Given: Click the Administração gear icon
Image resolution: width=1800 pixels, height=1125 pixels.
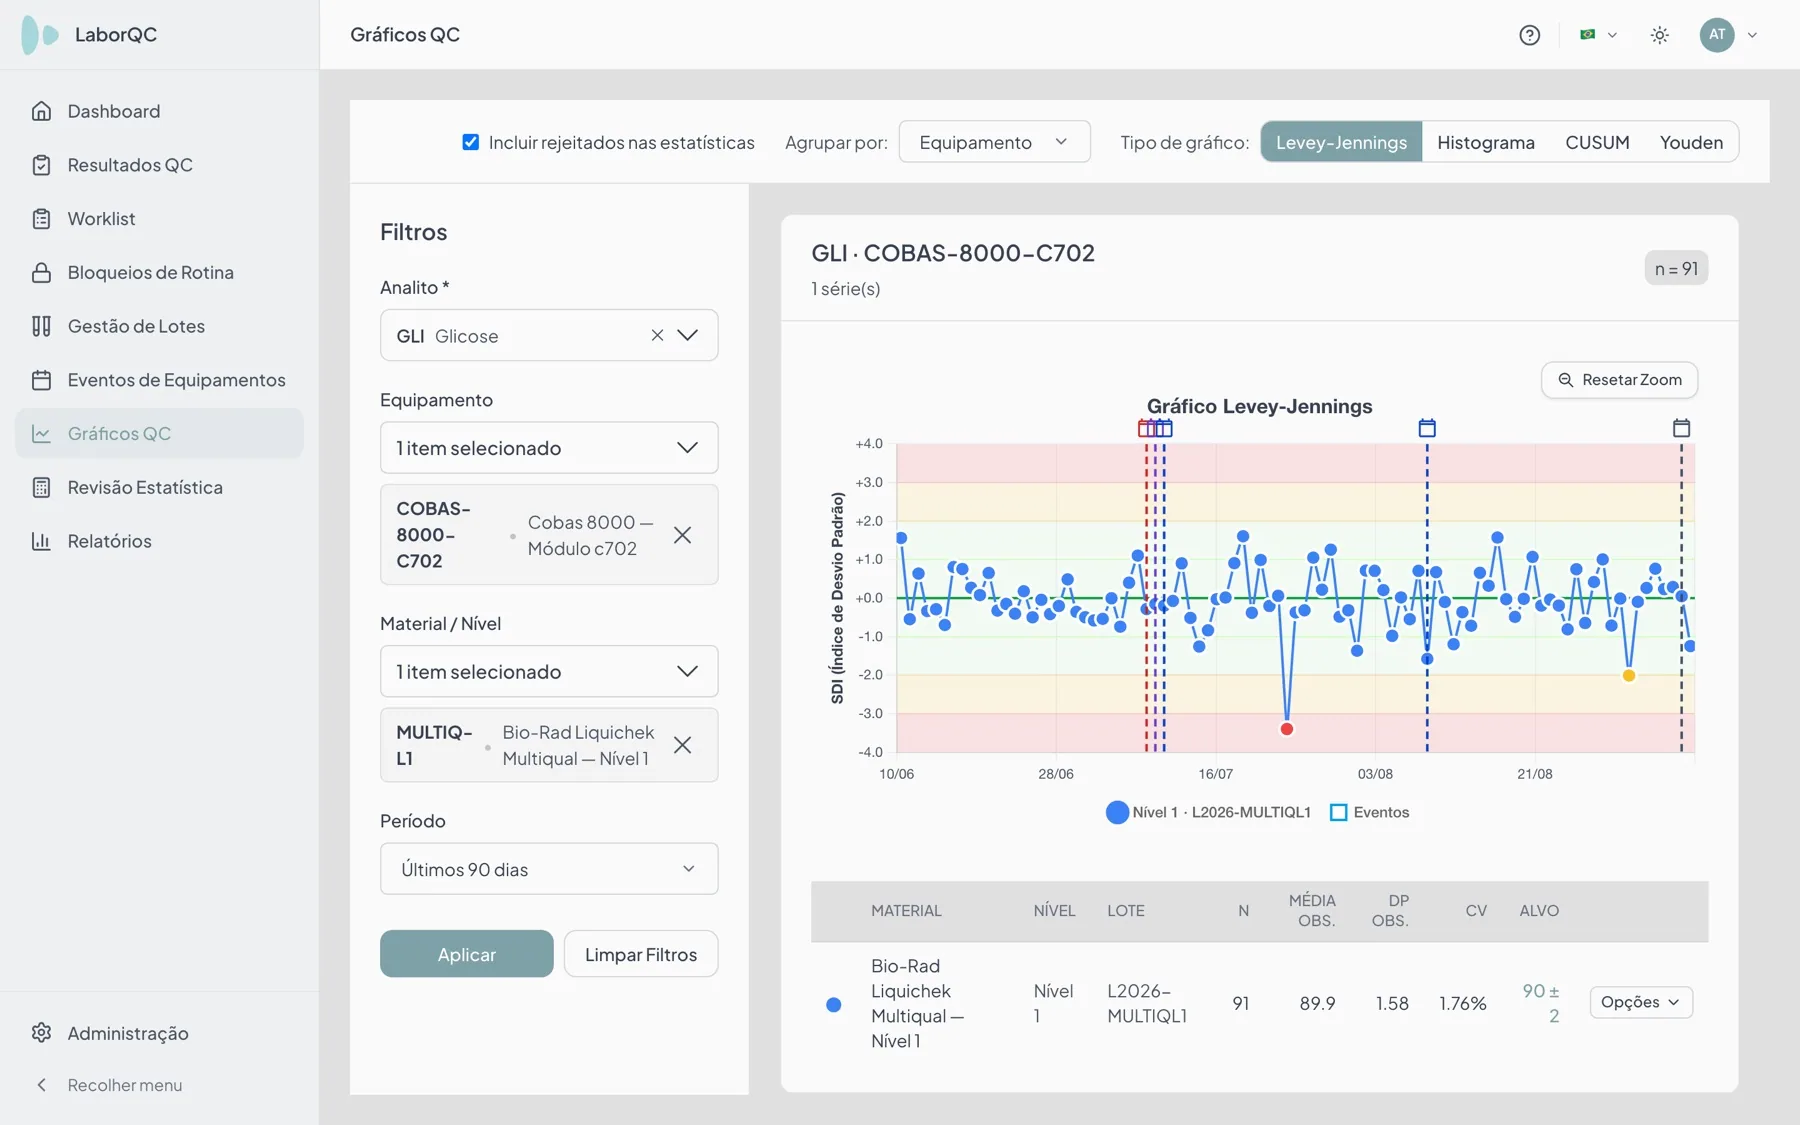Looking at the screenshot, I should pyautogui.click(x=41, y=1033).
